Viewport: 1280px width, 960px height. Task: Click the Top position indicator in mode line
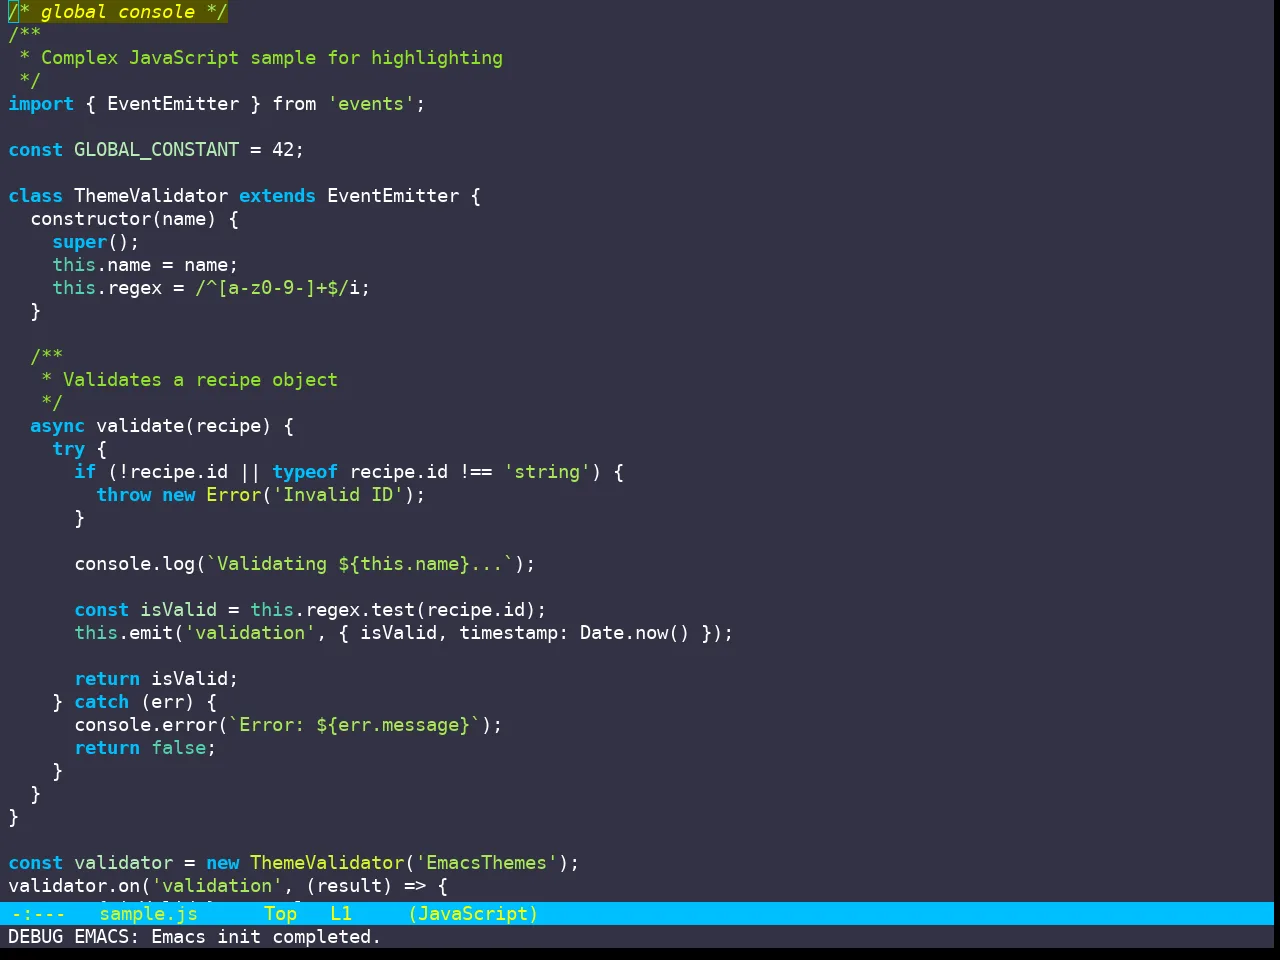280,914
